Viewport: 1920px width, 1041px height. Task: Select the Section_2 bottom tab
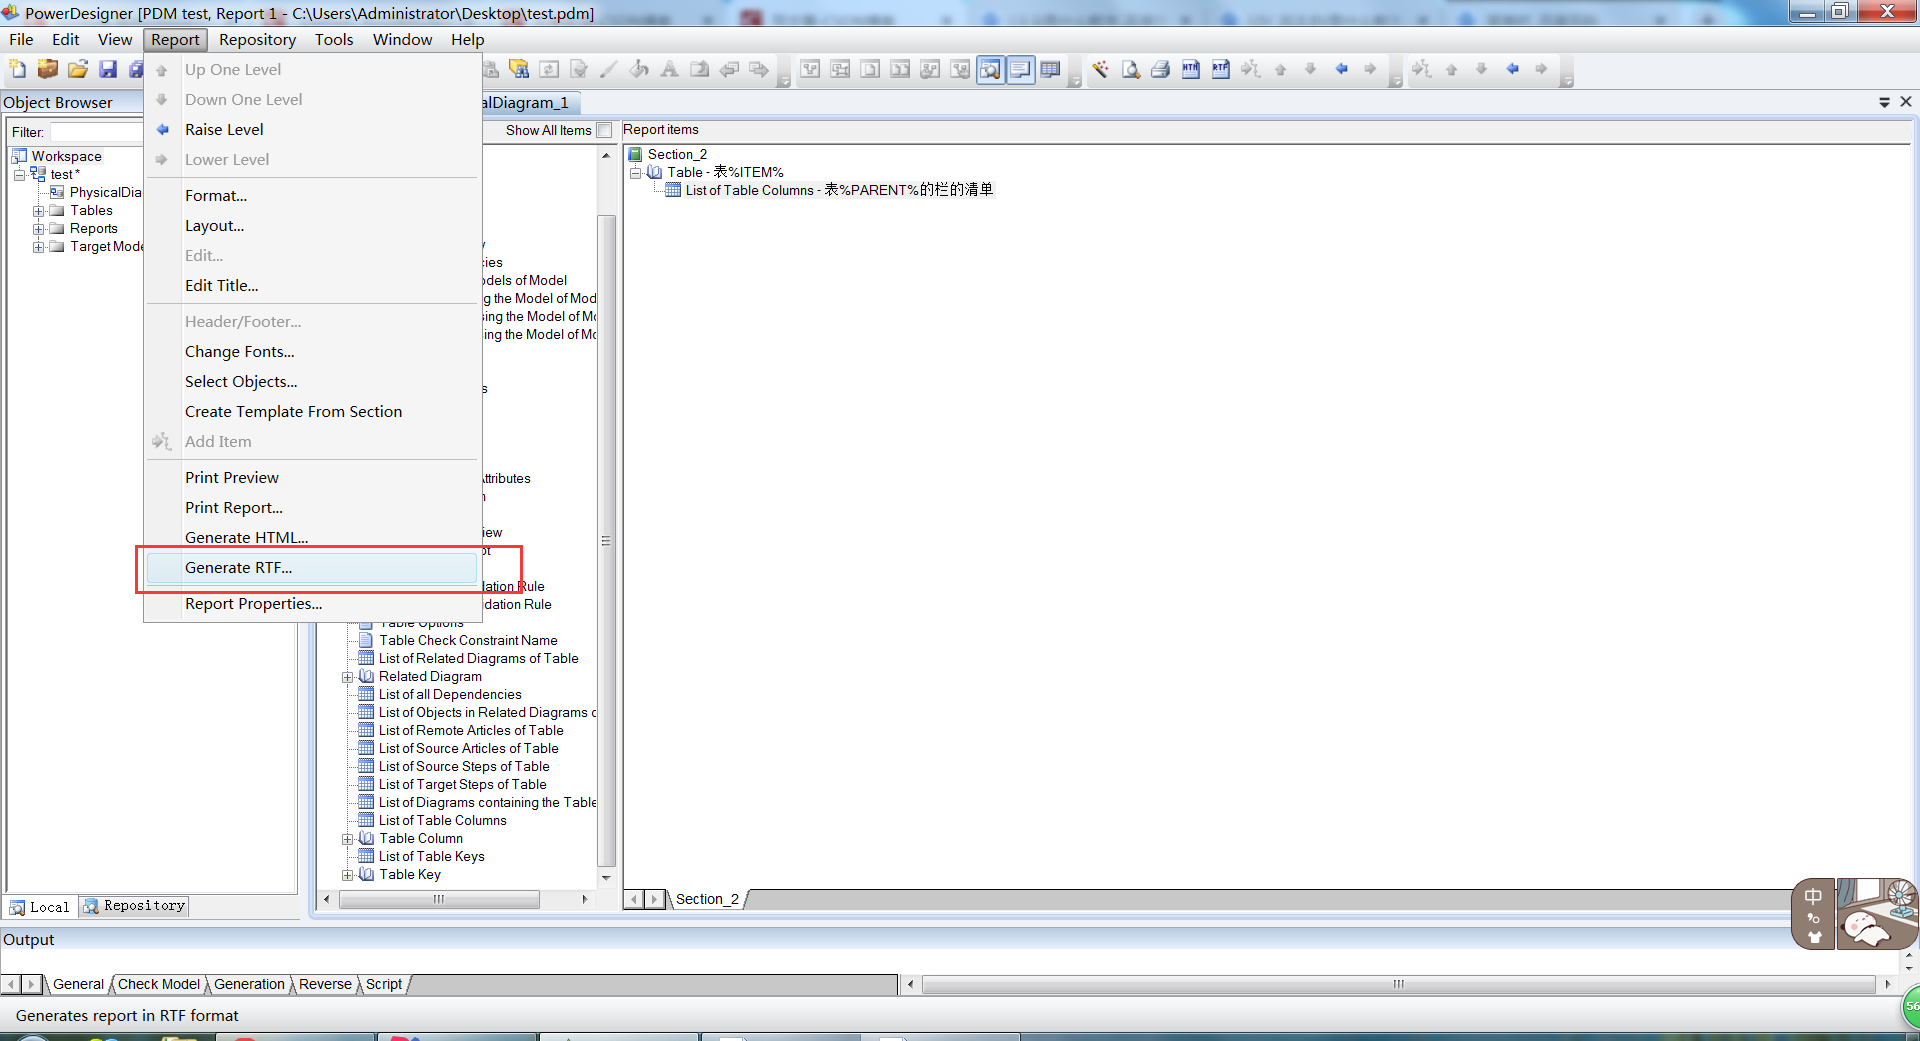click(x=707, y=899)
